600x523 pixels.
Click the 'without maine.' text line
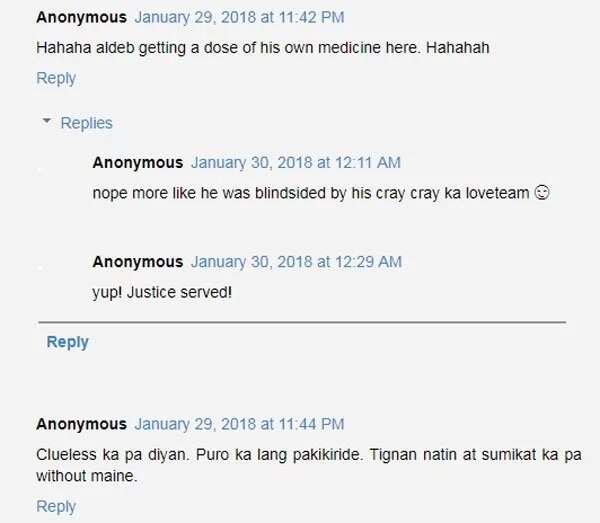pyautogui.click(x=86, y=476)
